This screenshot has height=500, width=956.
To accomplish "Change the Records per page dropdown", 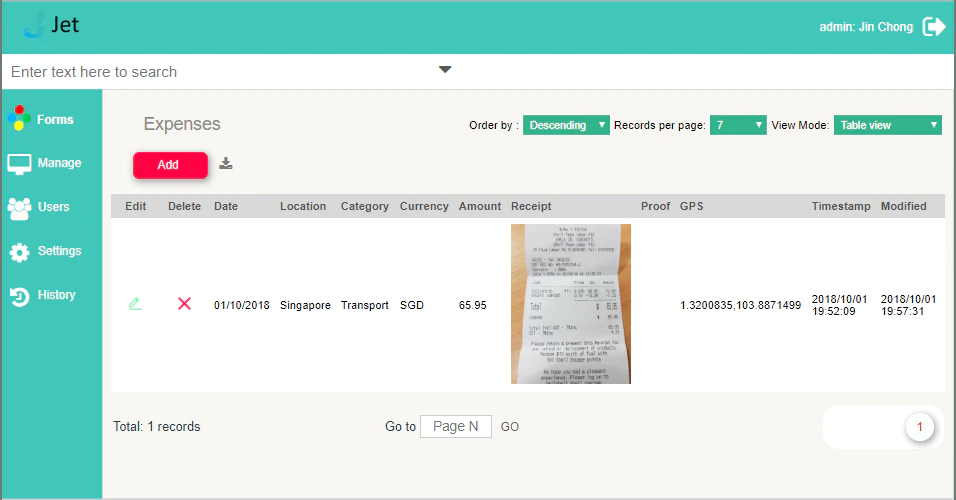I will coord(738,125).
